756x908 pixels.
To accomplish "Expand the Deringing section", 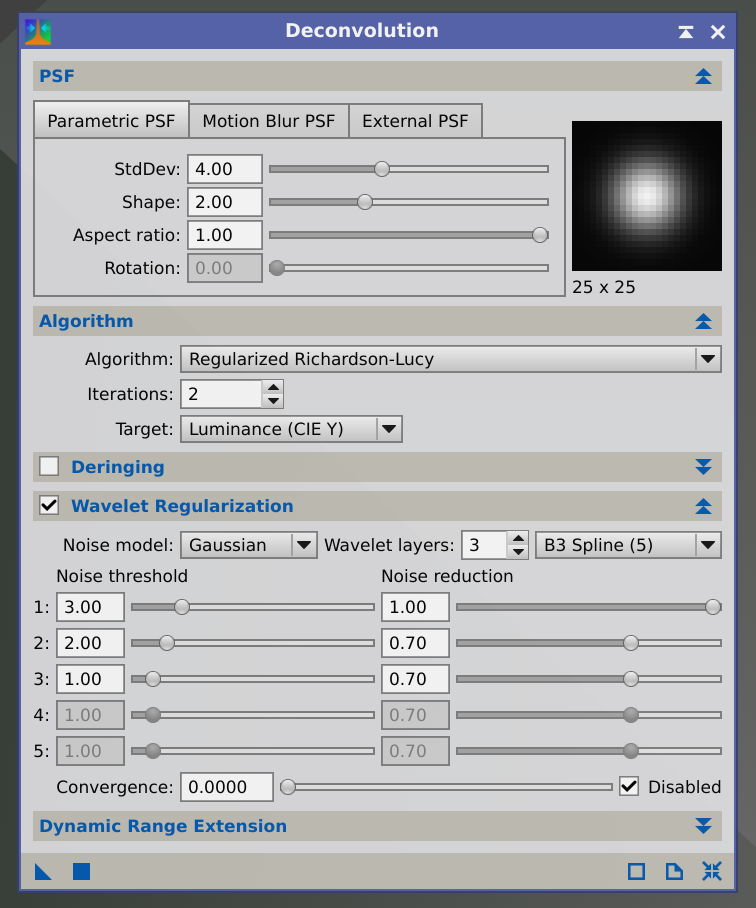I will point(703,467).
